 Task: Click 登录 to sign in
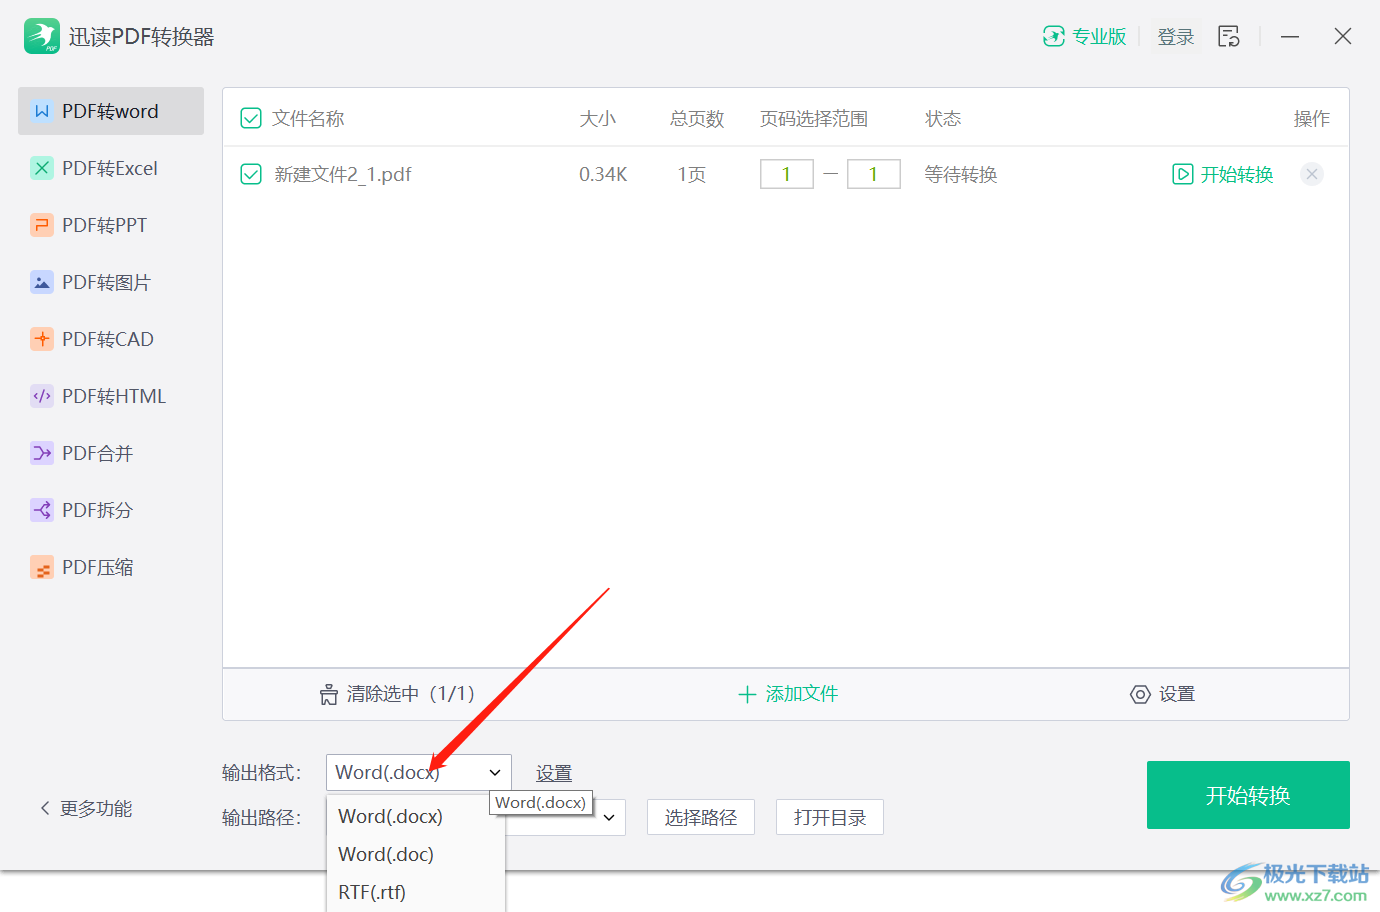[x=1176, y=37]
